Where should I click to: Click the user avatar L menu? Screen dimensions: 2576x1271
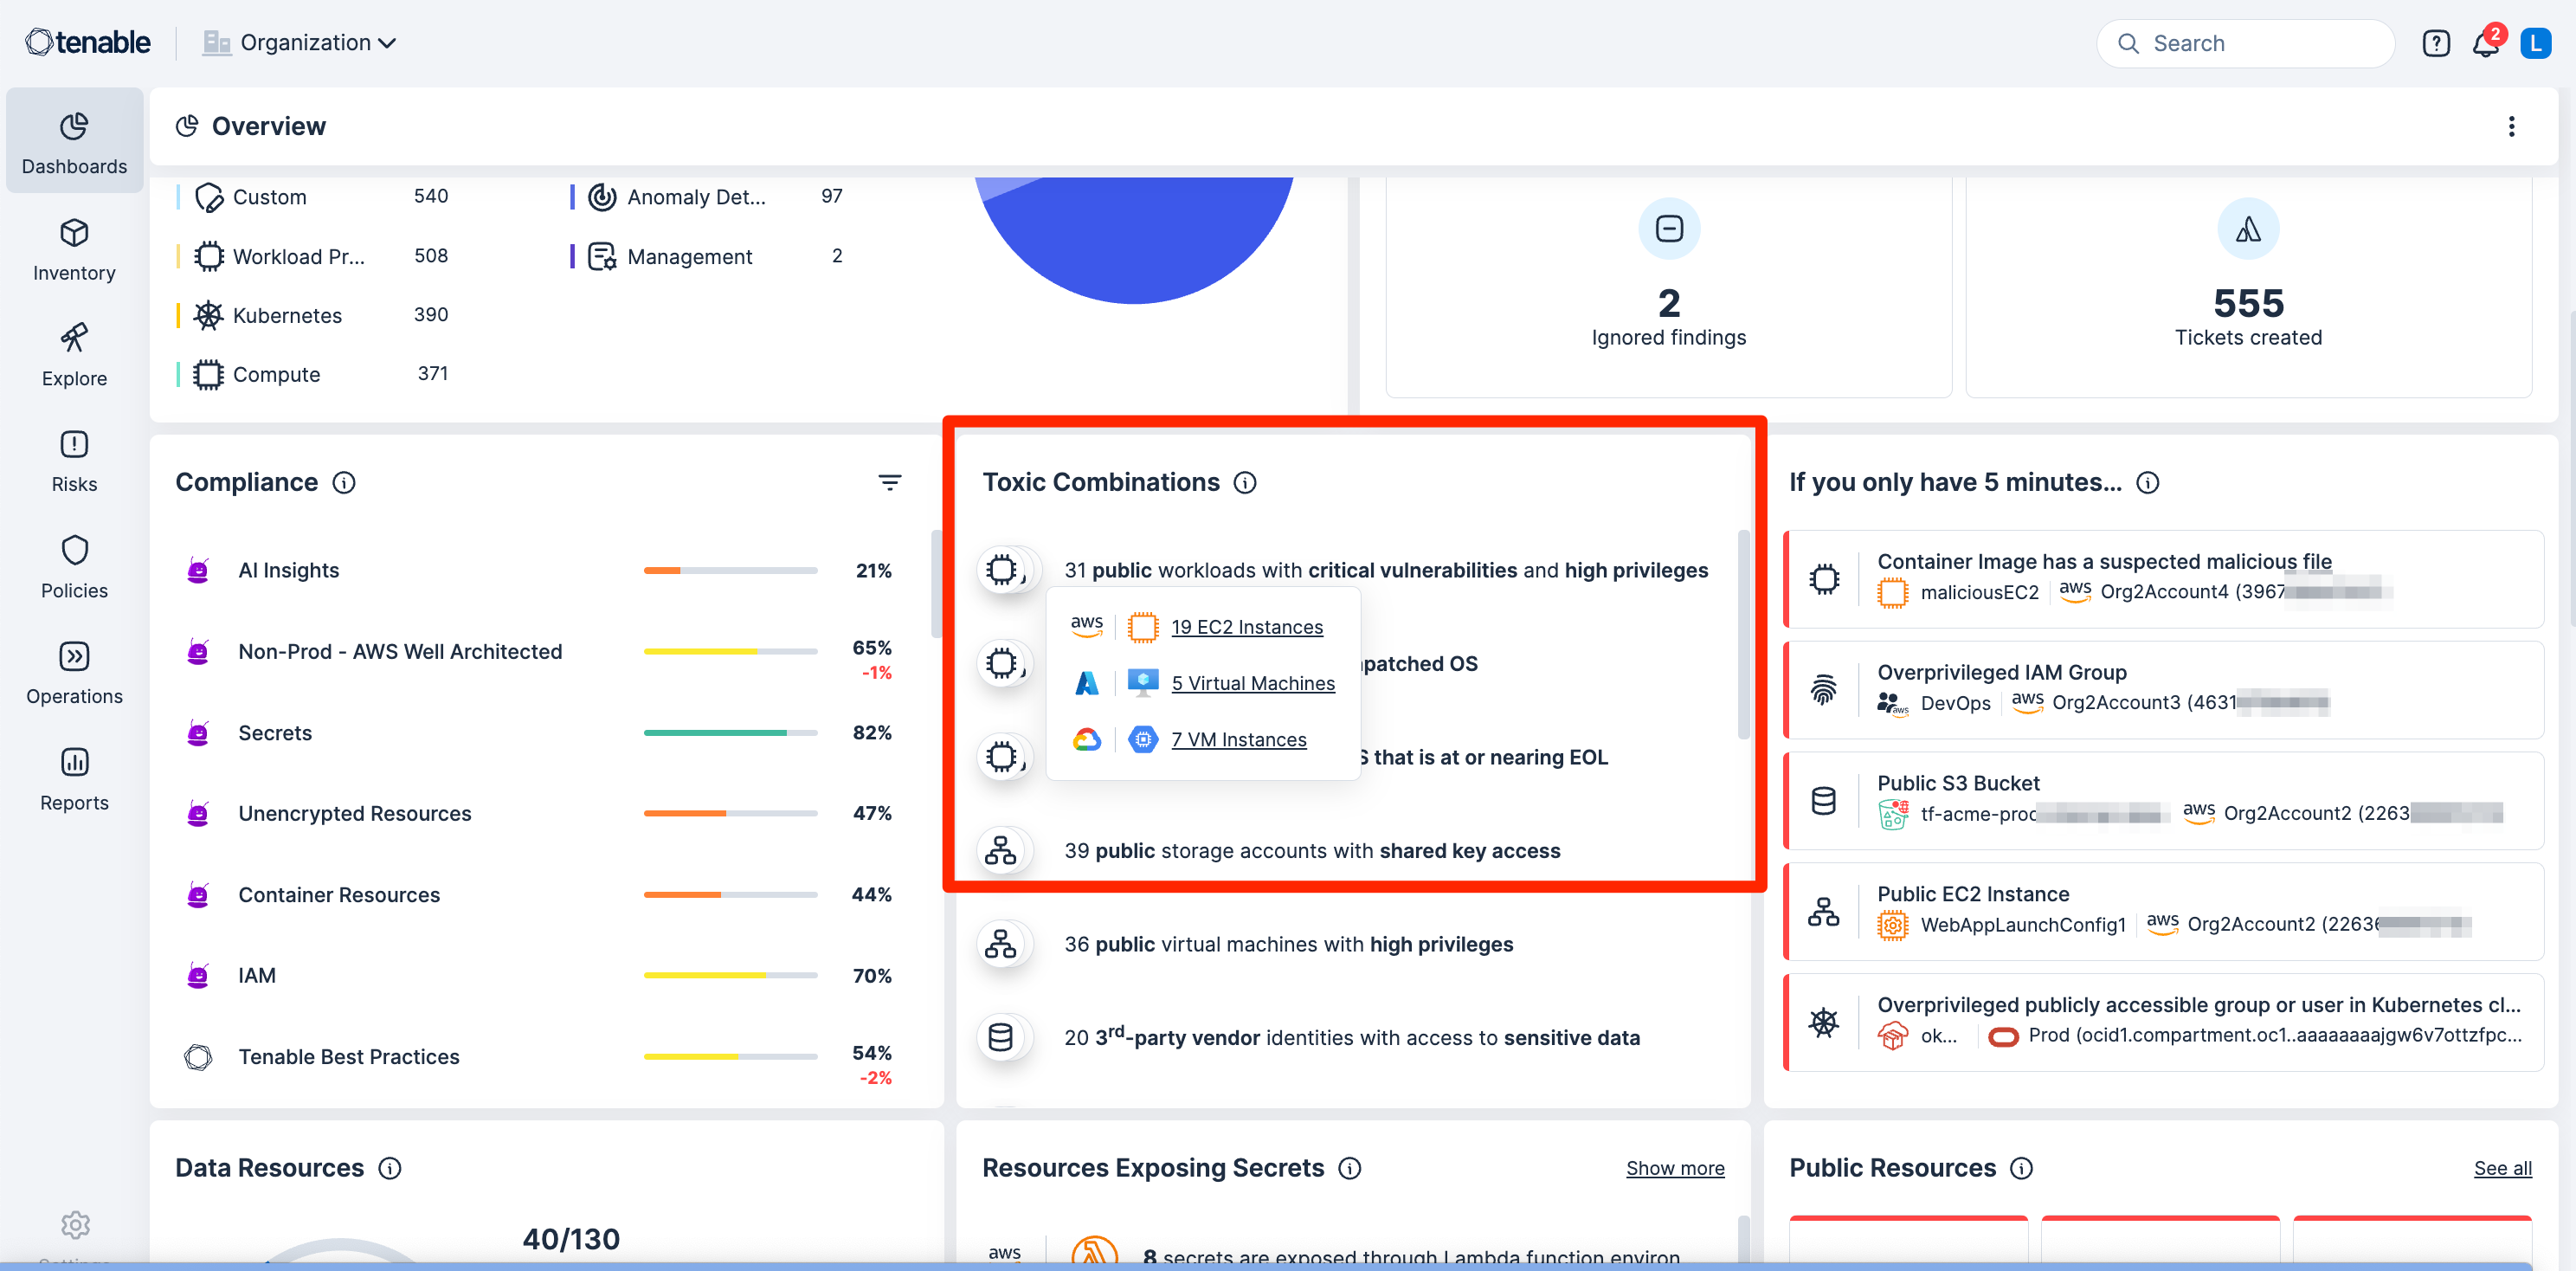coord(2536,44)
